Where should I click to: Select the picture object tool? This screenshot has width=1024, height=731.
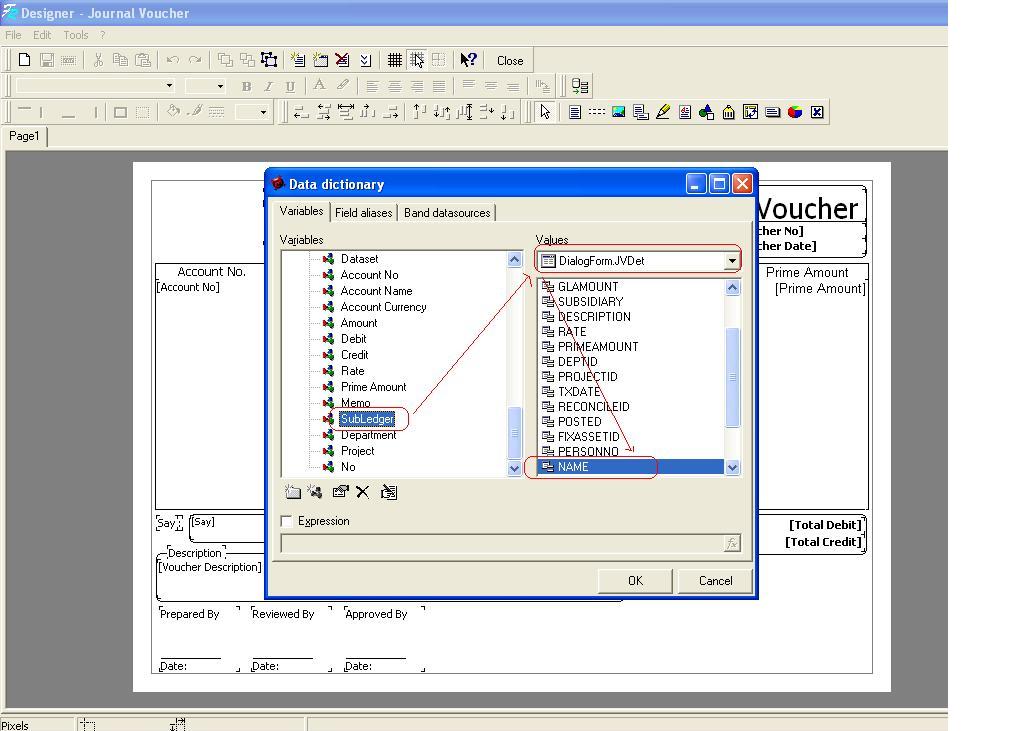618,112
